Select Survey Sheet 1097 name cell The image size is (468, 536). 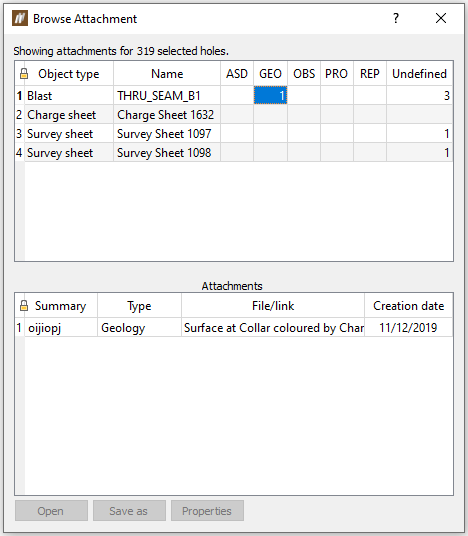(x=167, y=134)
